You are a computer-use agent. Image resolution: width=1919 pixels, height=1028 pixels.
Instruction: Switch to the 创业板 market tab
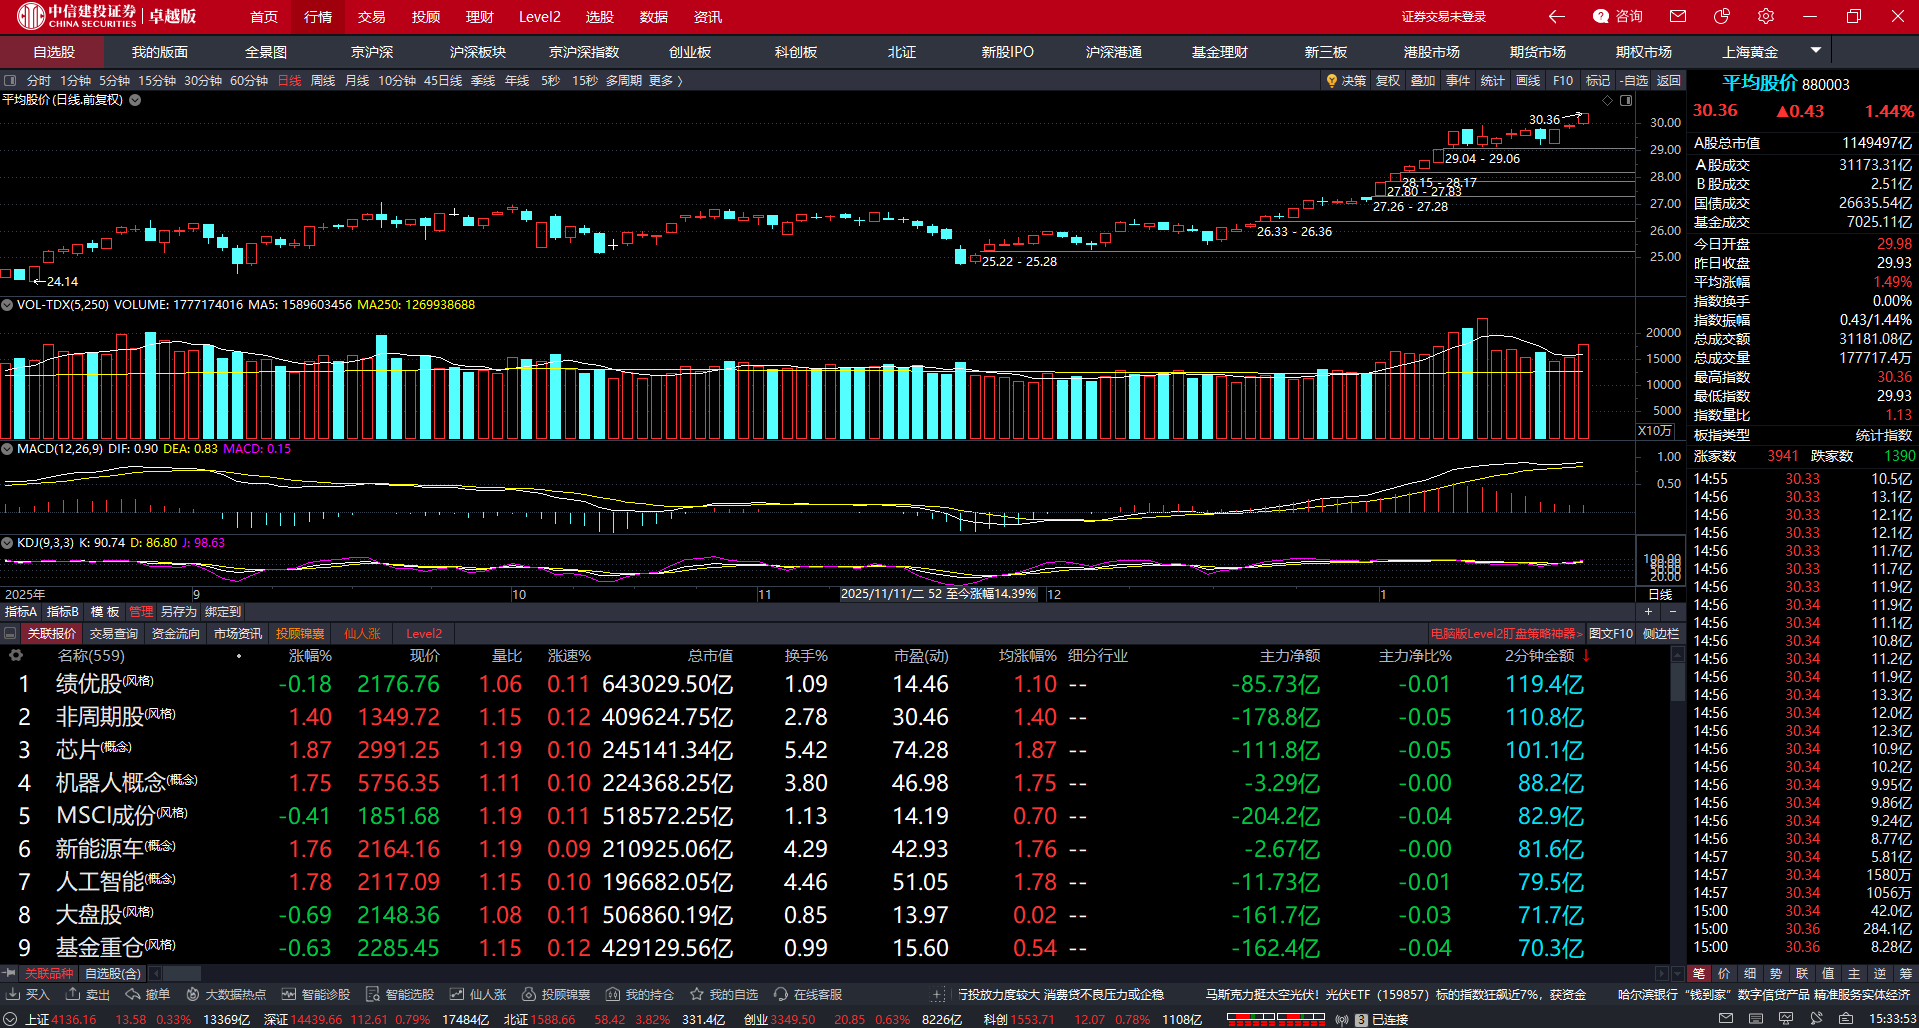click(x=690, y=52)
